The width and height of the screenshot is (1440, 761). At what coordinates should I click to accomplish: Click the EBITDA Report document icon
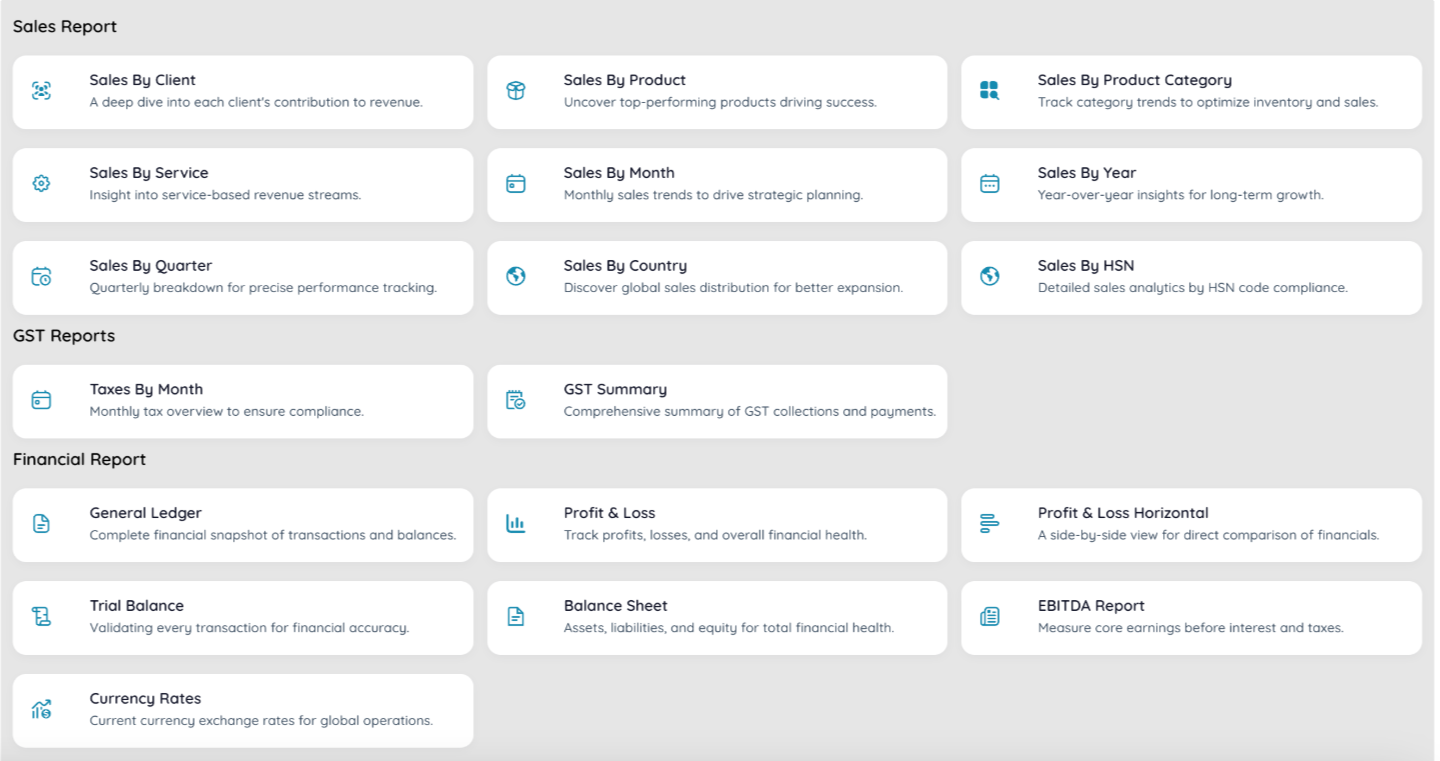(x=989, y=616)
